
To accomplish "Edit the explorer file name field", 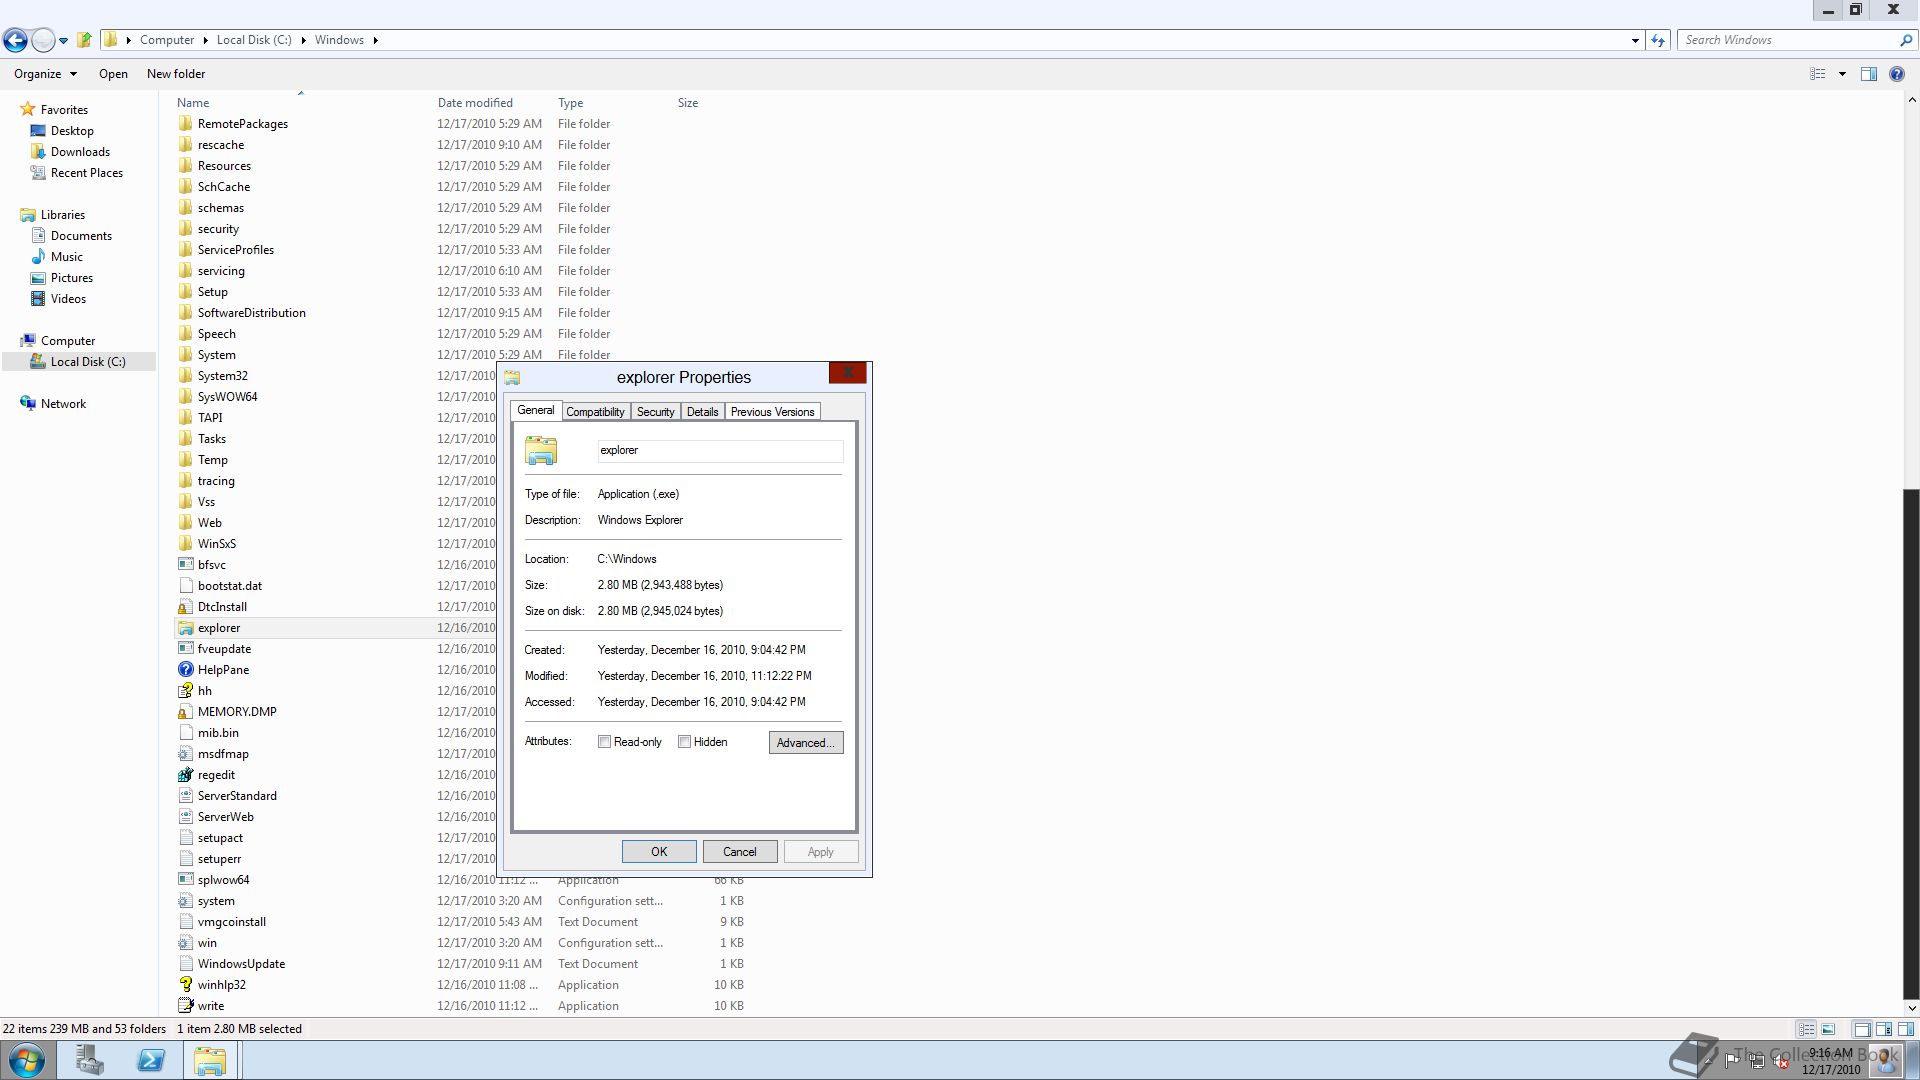I will tap(720, 451).
